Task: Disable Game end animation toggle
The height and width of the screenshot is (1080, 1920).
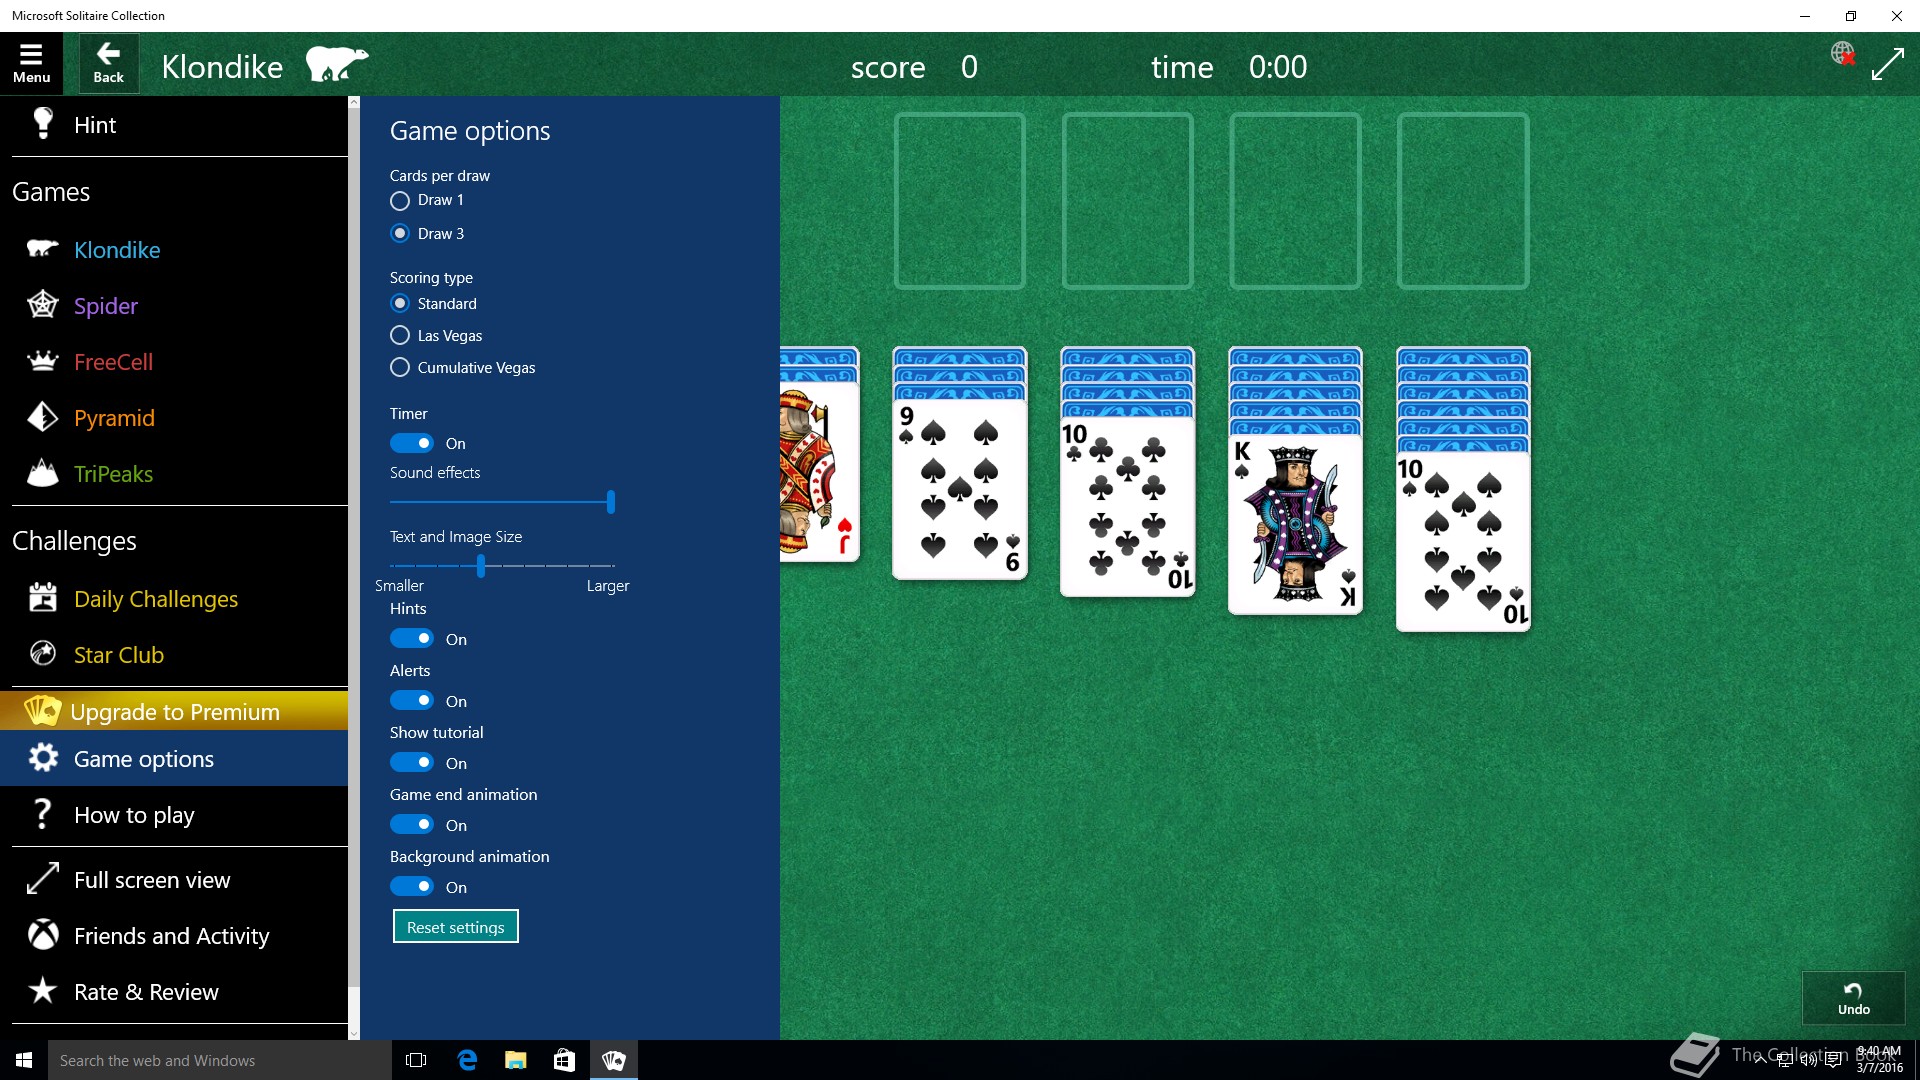Action: click(x=411, y=824)
